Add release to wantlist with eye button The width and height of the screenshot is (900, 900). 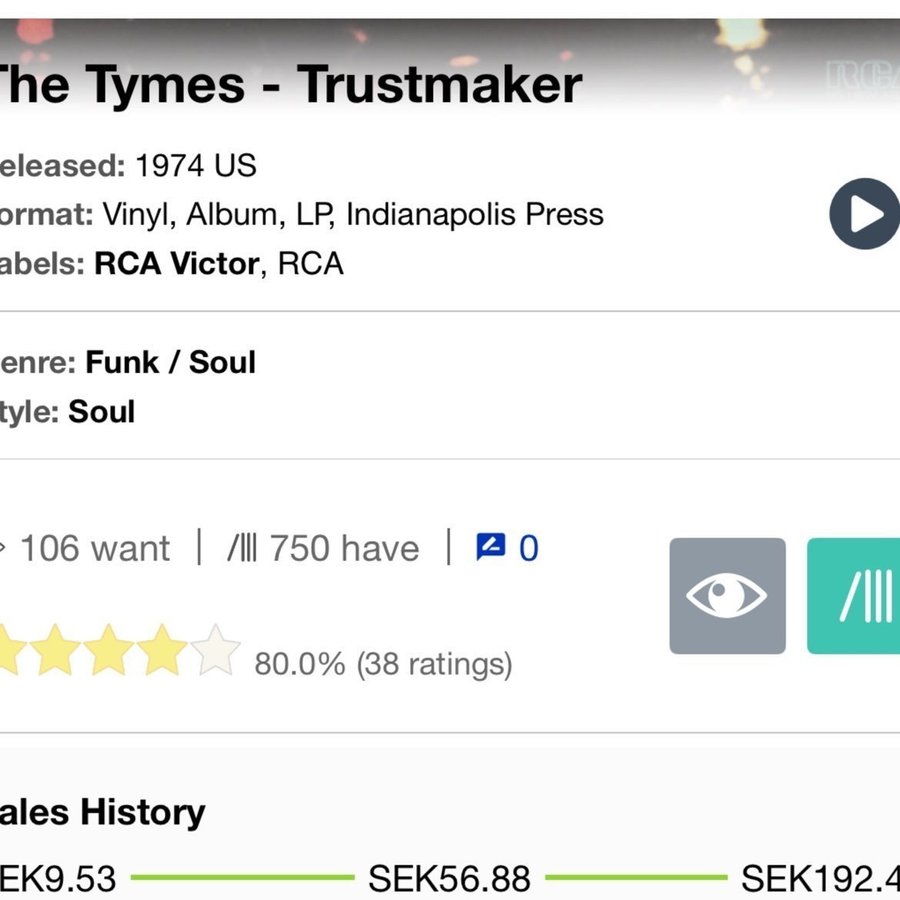[x=727, y=596]
